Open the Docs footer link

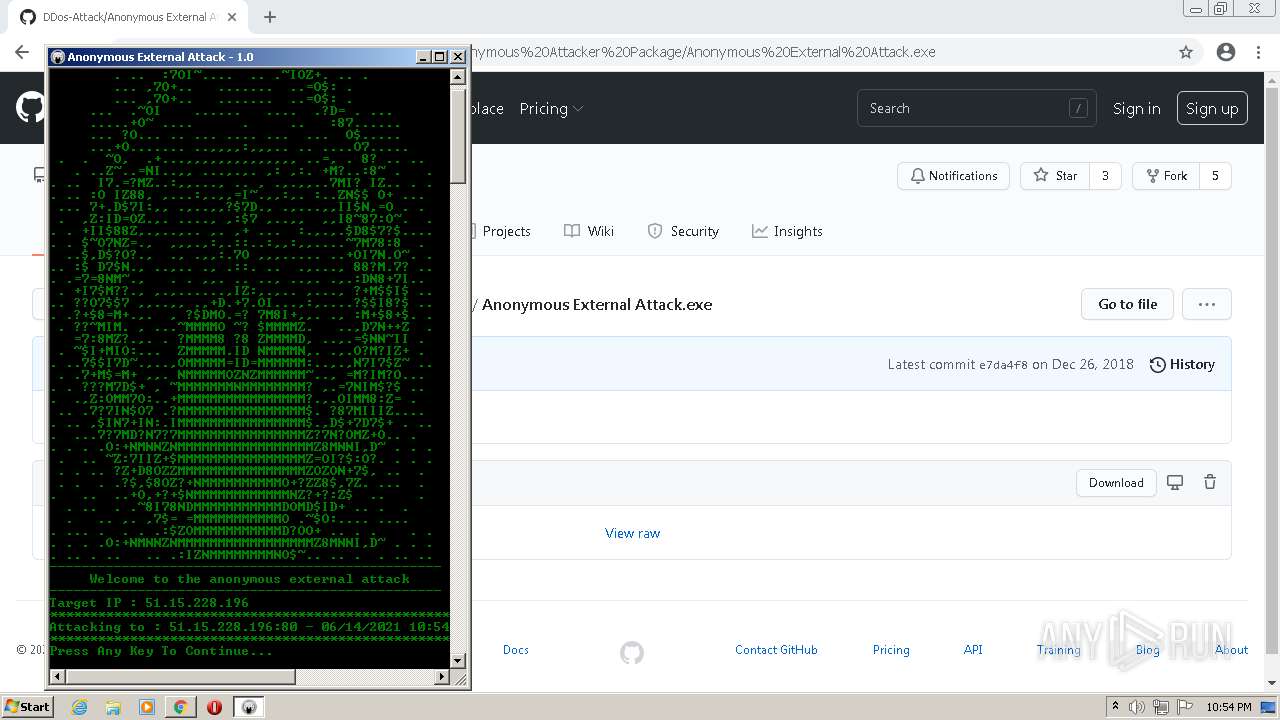click(x=515, y=650)
